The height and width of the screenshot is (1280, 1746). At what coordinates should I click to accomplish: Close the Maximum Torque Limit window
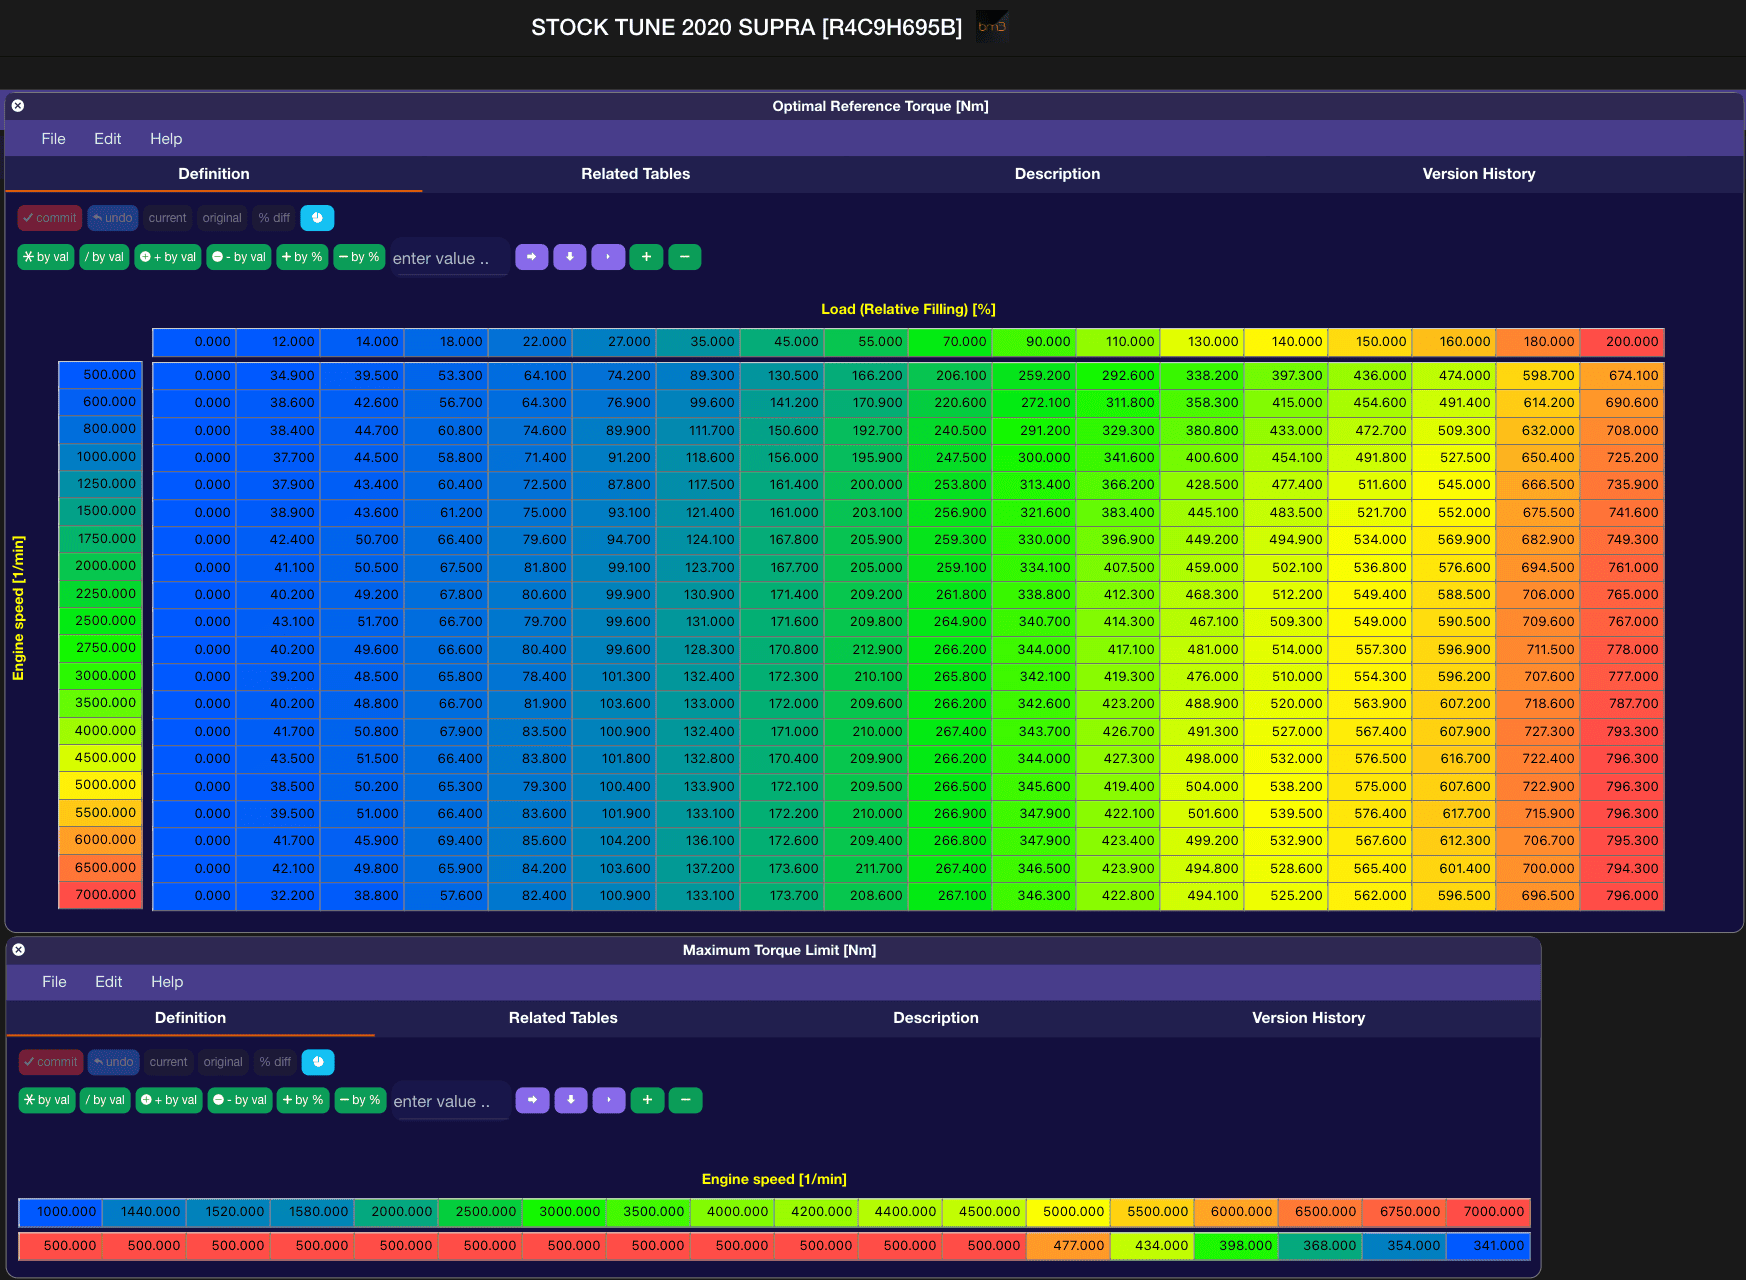click(19, 950)
